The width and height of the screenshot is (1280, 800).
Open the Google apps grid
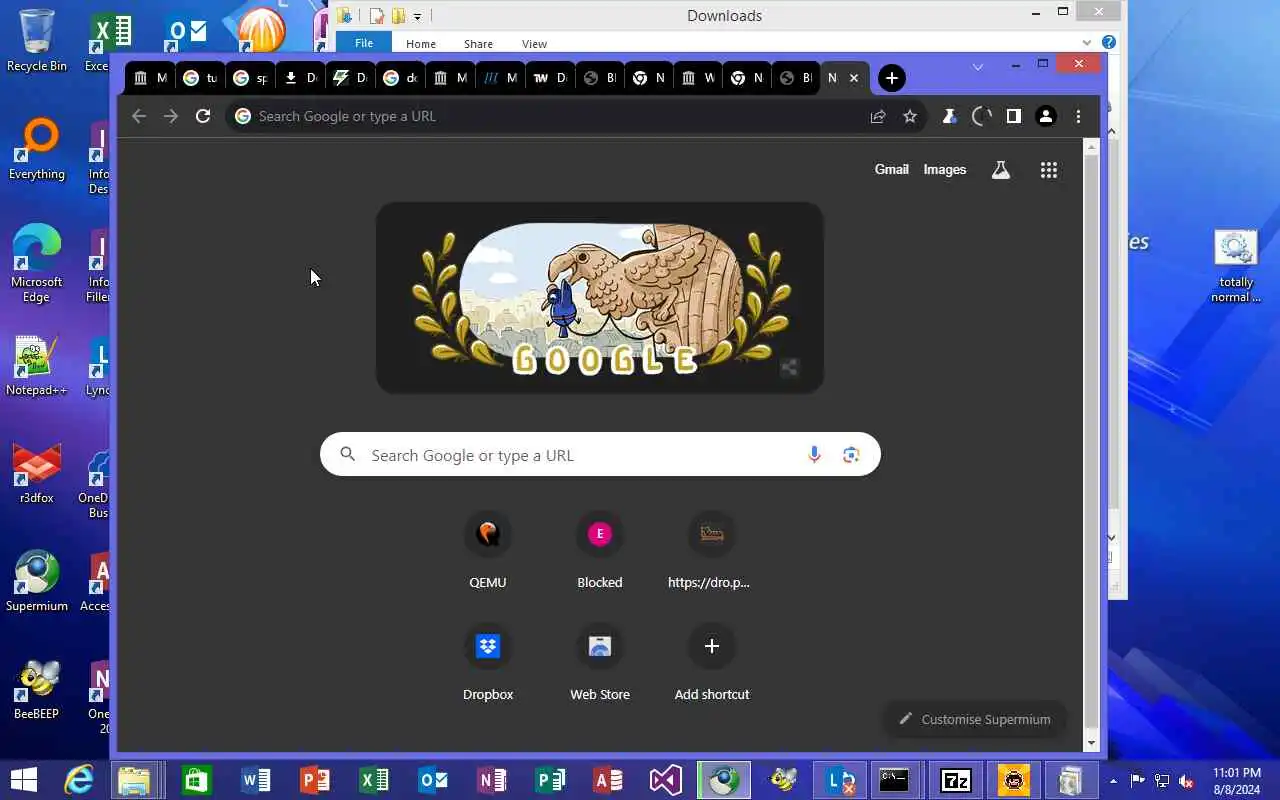click(x=1049, y=170)
